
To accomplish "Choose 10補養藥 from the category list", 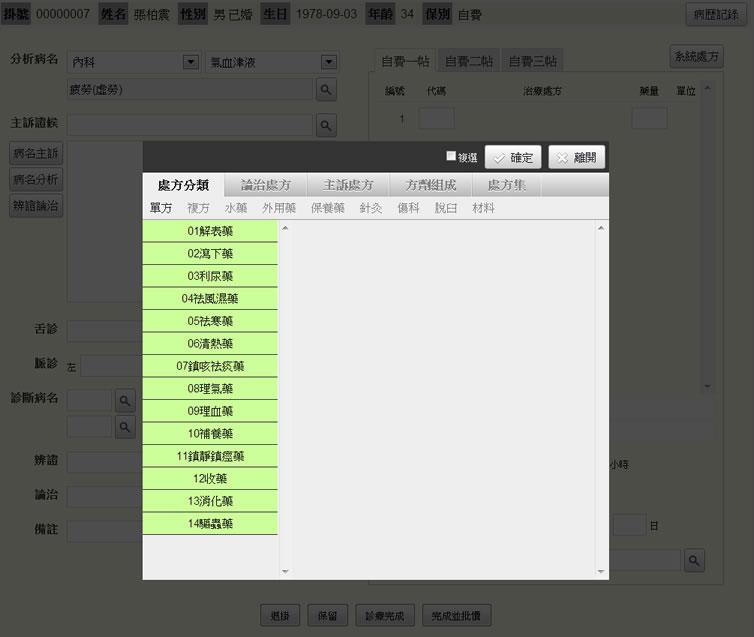I will click(210, 433).
